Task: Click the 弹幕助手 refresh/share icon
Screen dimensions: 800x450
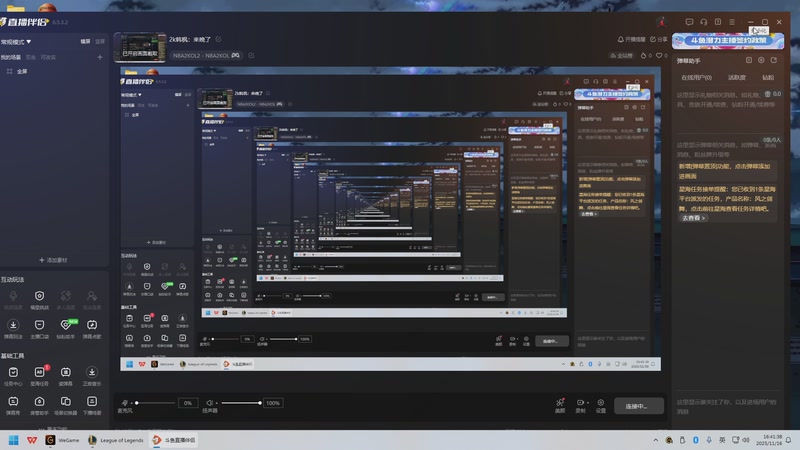Action: click(774, 60)
